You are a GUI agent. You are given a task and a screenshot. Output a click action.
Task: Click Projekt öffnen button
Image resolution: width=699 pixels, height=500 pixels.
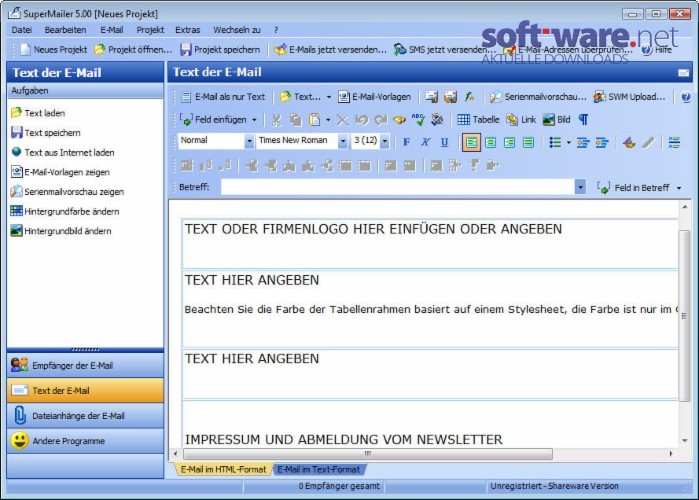coord(133,49)
